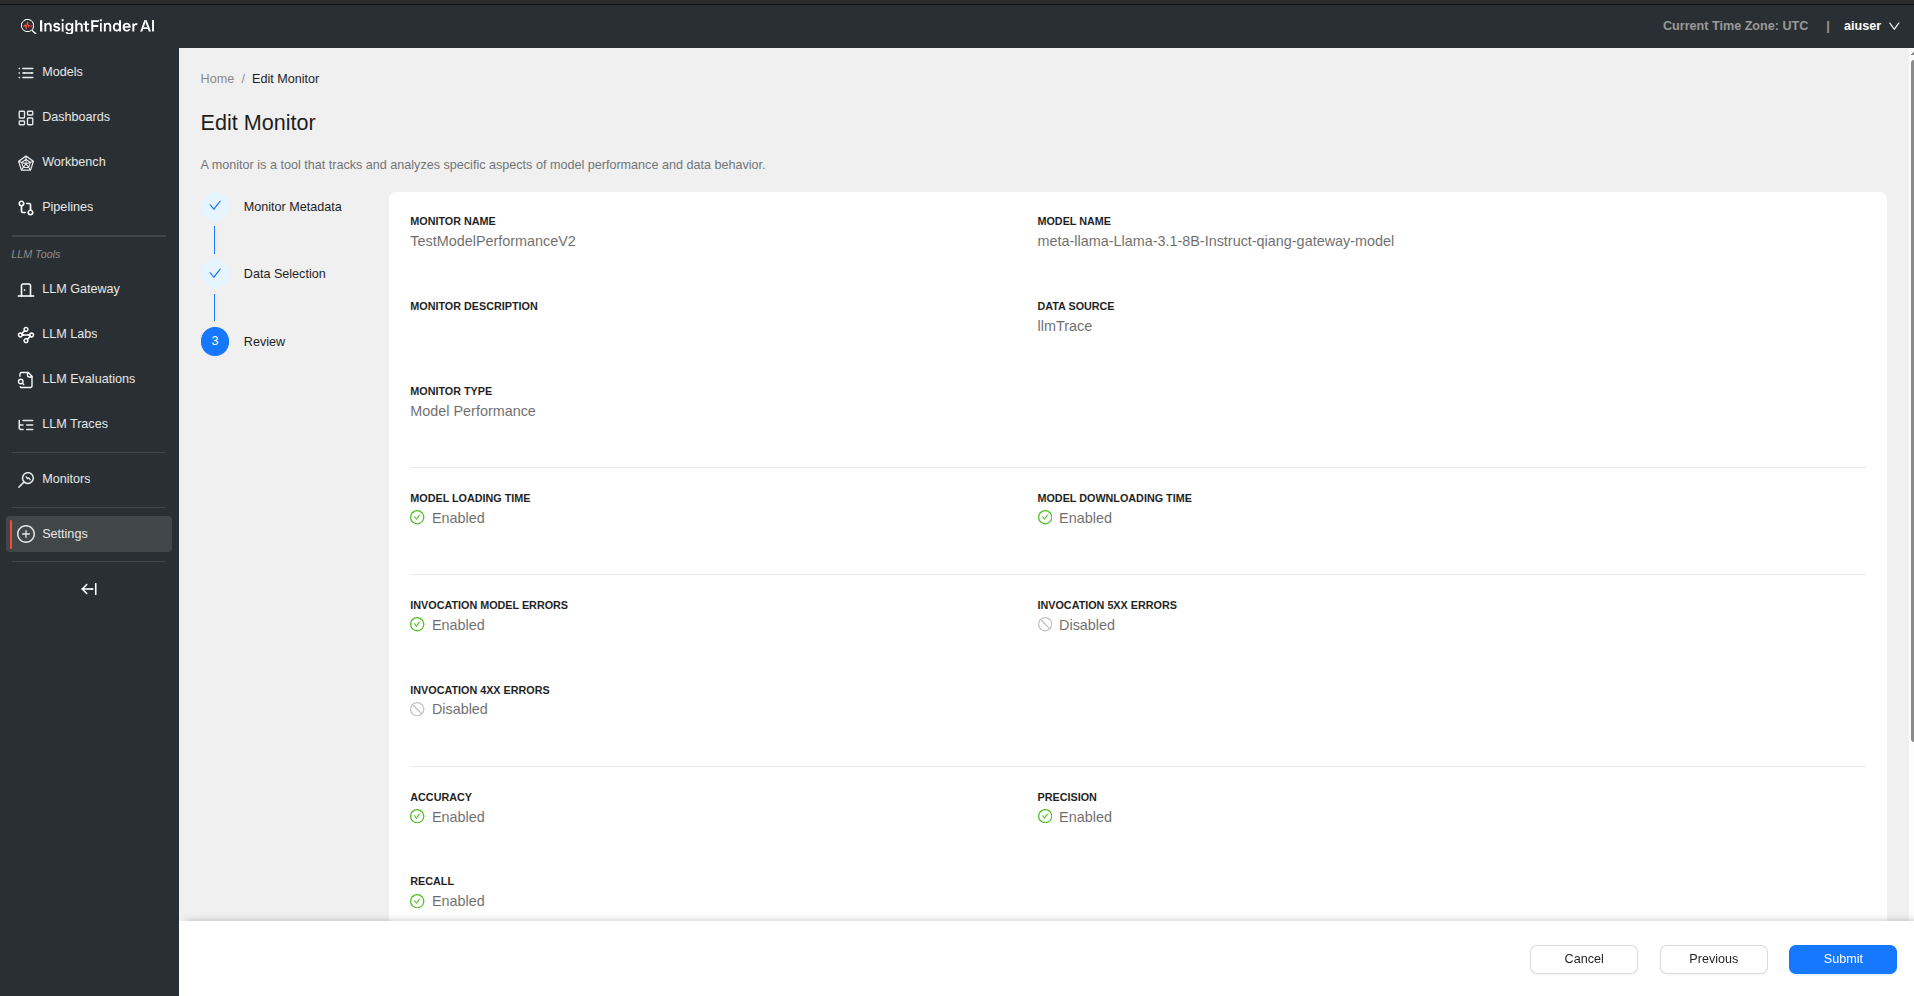Go to the Monitor Metadata step
The image size is (1914, 996).
pyautogui.click(x=292, y=207)
